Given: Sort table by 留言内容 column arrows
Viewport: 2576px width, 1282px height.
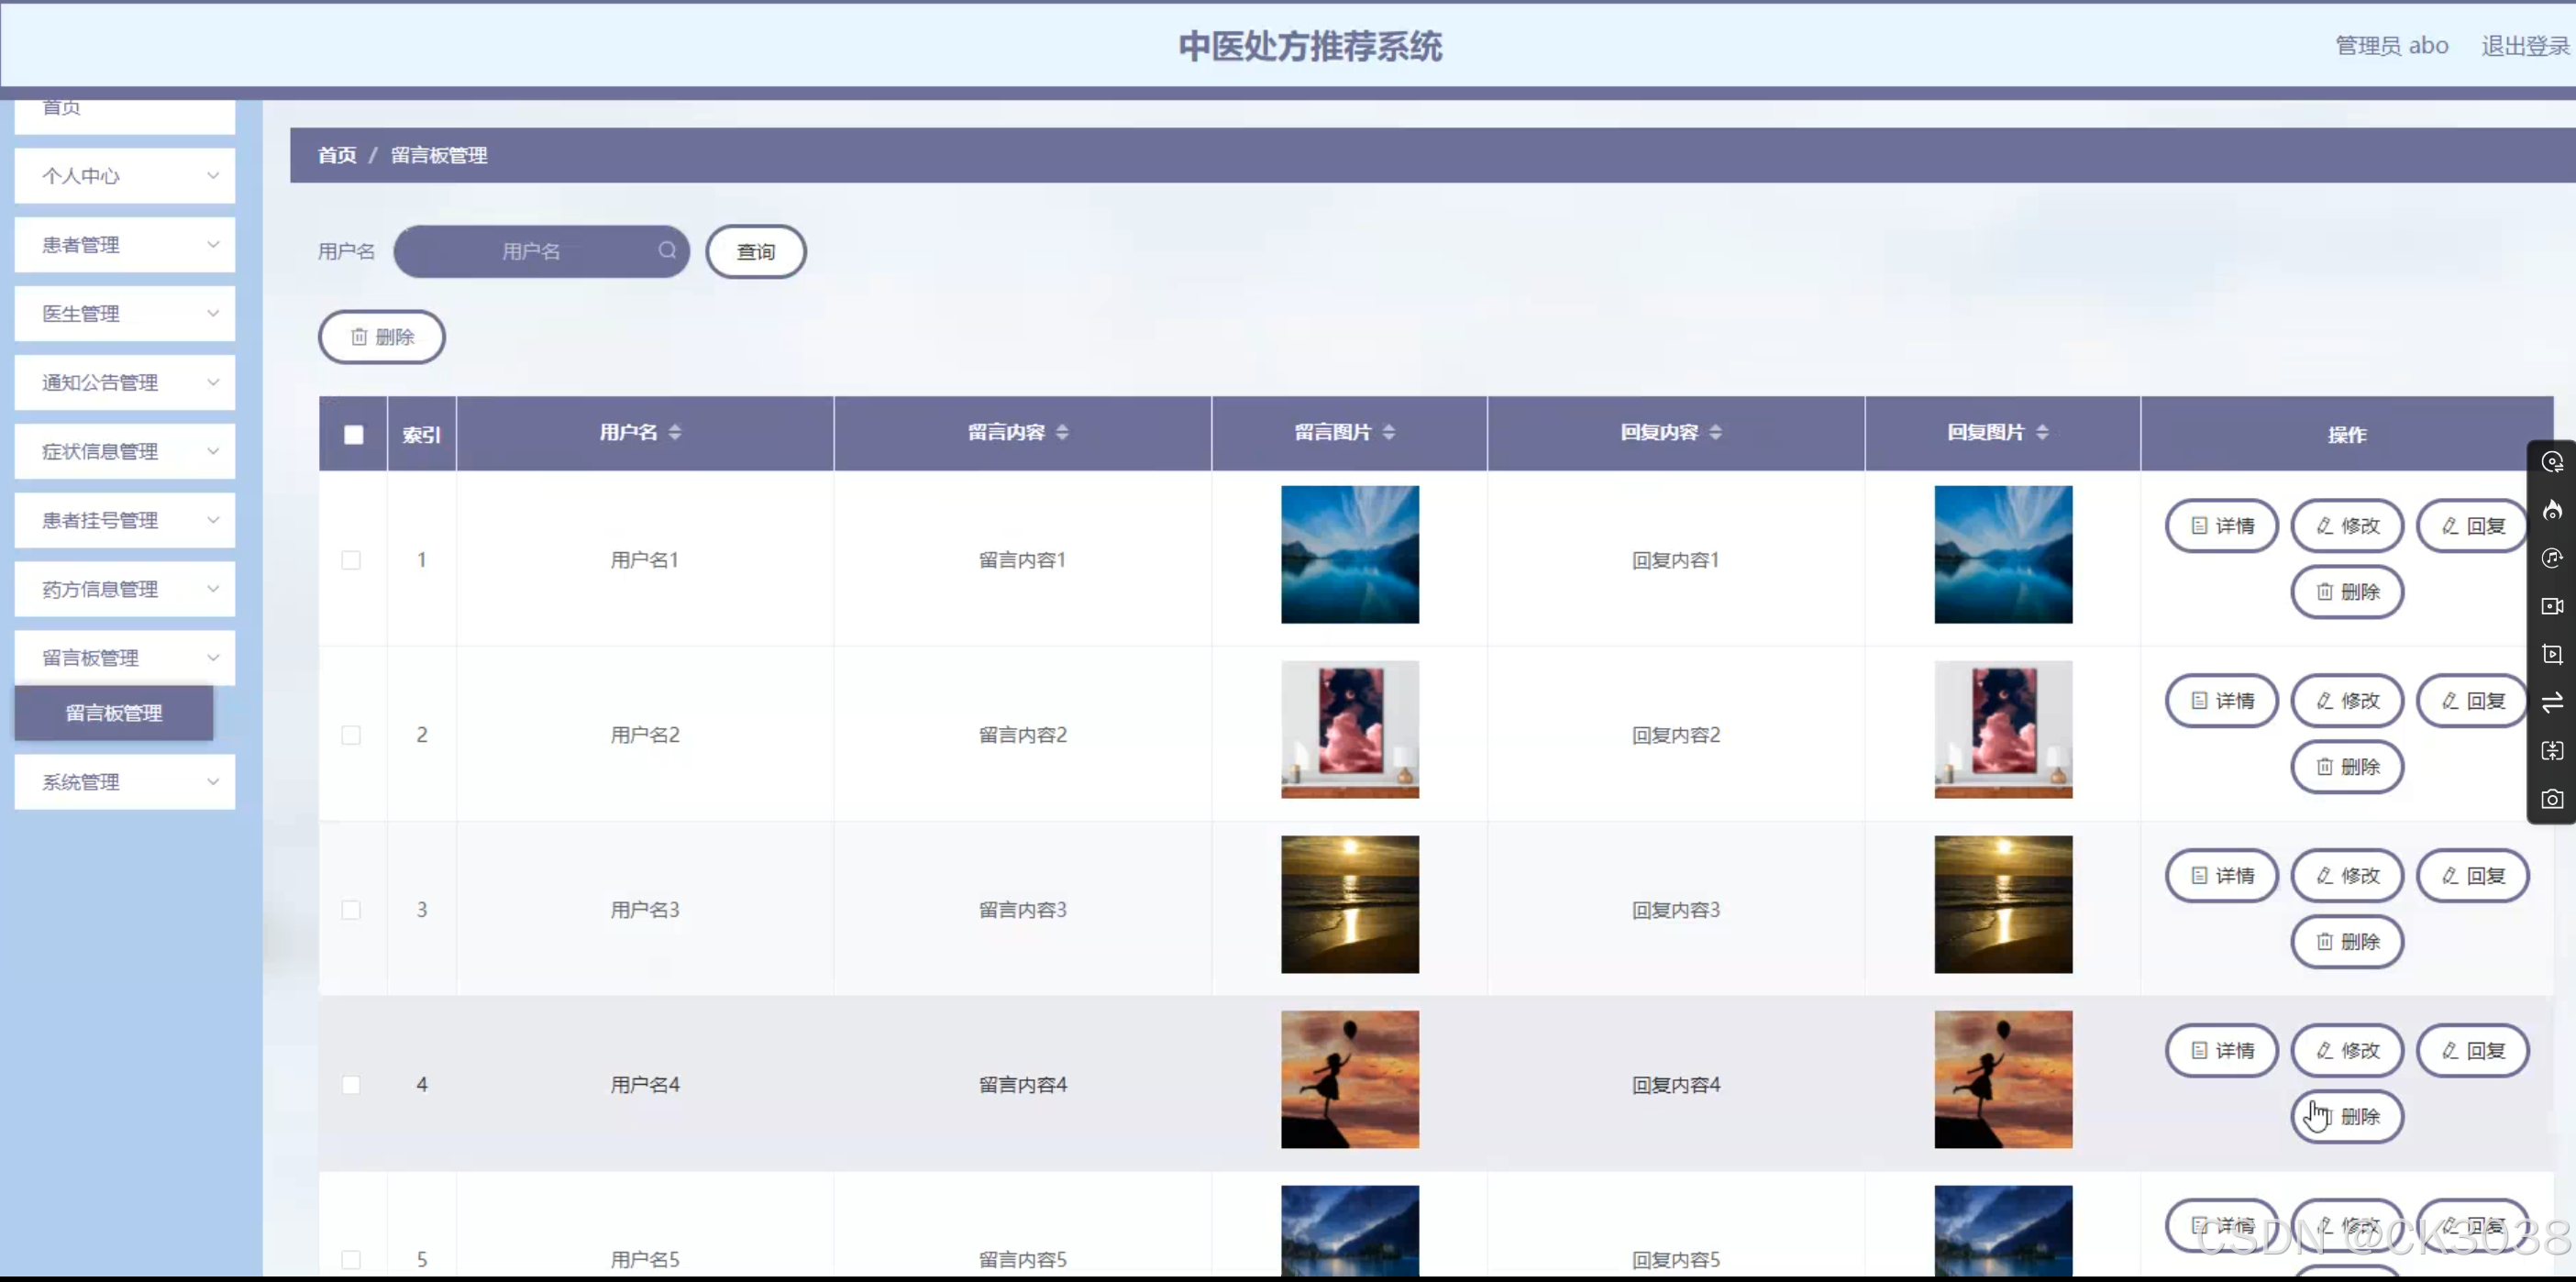Looking at the screenshot, I should click(1062, 432).
